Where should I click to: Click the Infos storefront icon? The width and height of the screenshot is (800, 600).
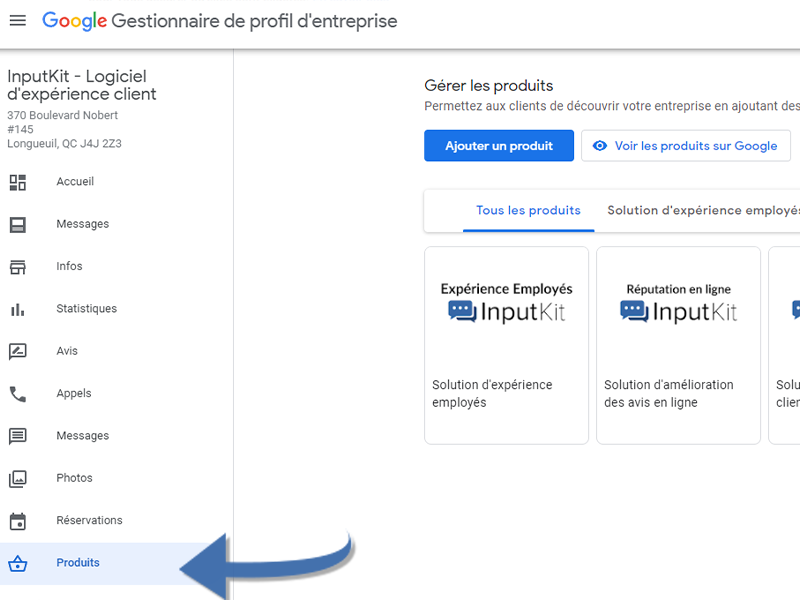click(x=18, y=267)
